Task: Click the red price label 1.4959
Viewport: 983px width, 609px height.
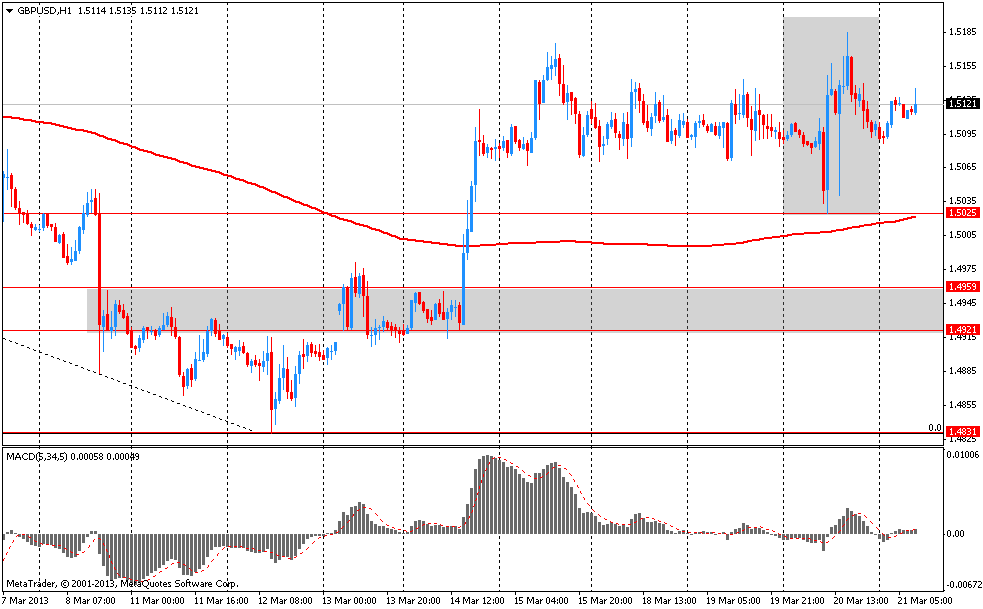Action: click(x=963, y=287)
